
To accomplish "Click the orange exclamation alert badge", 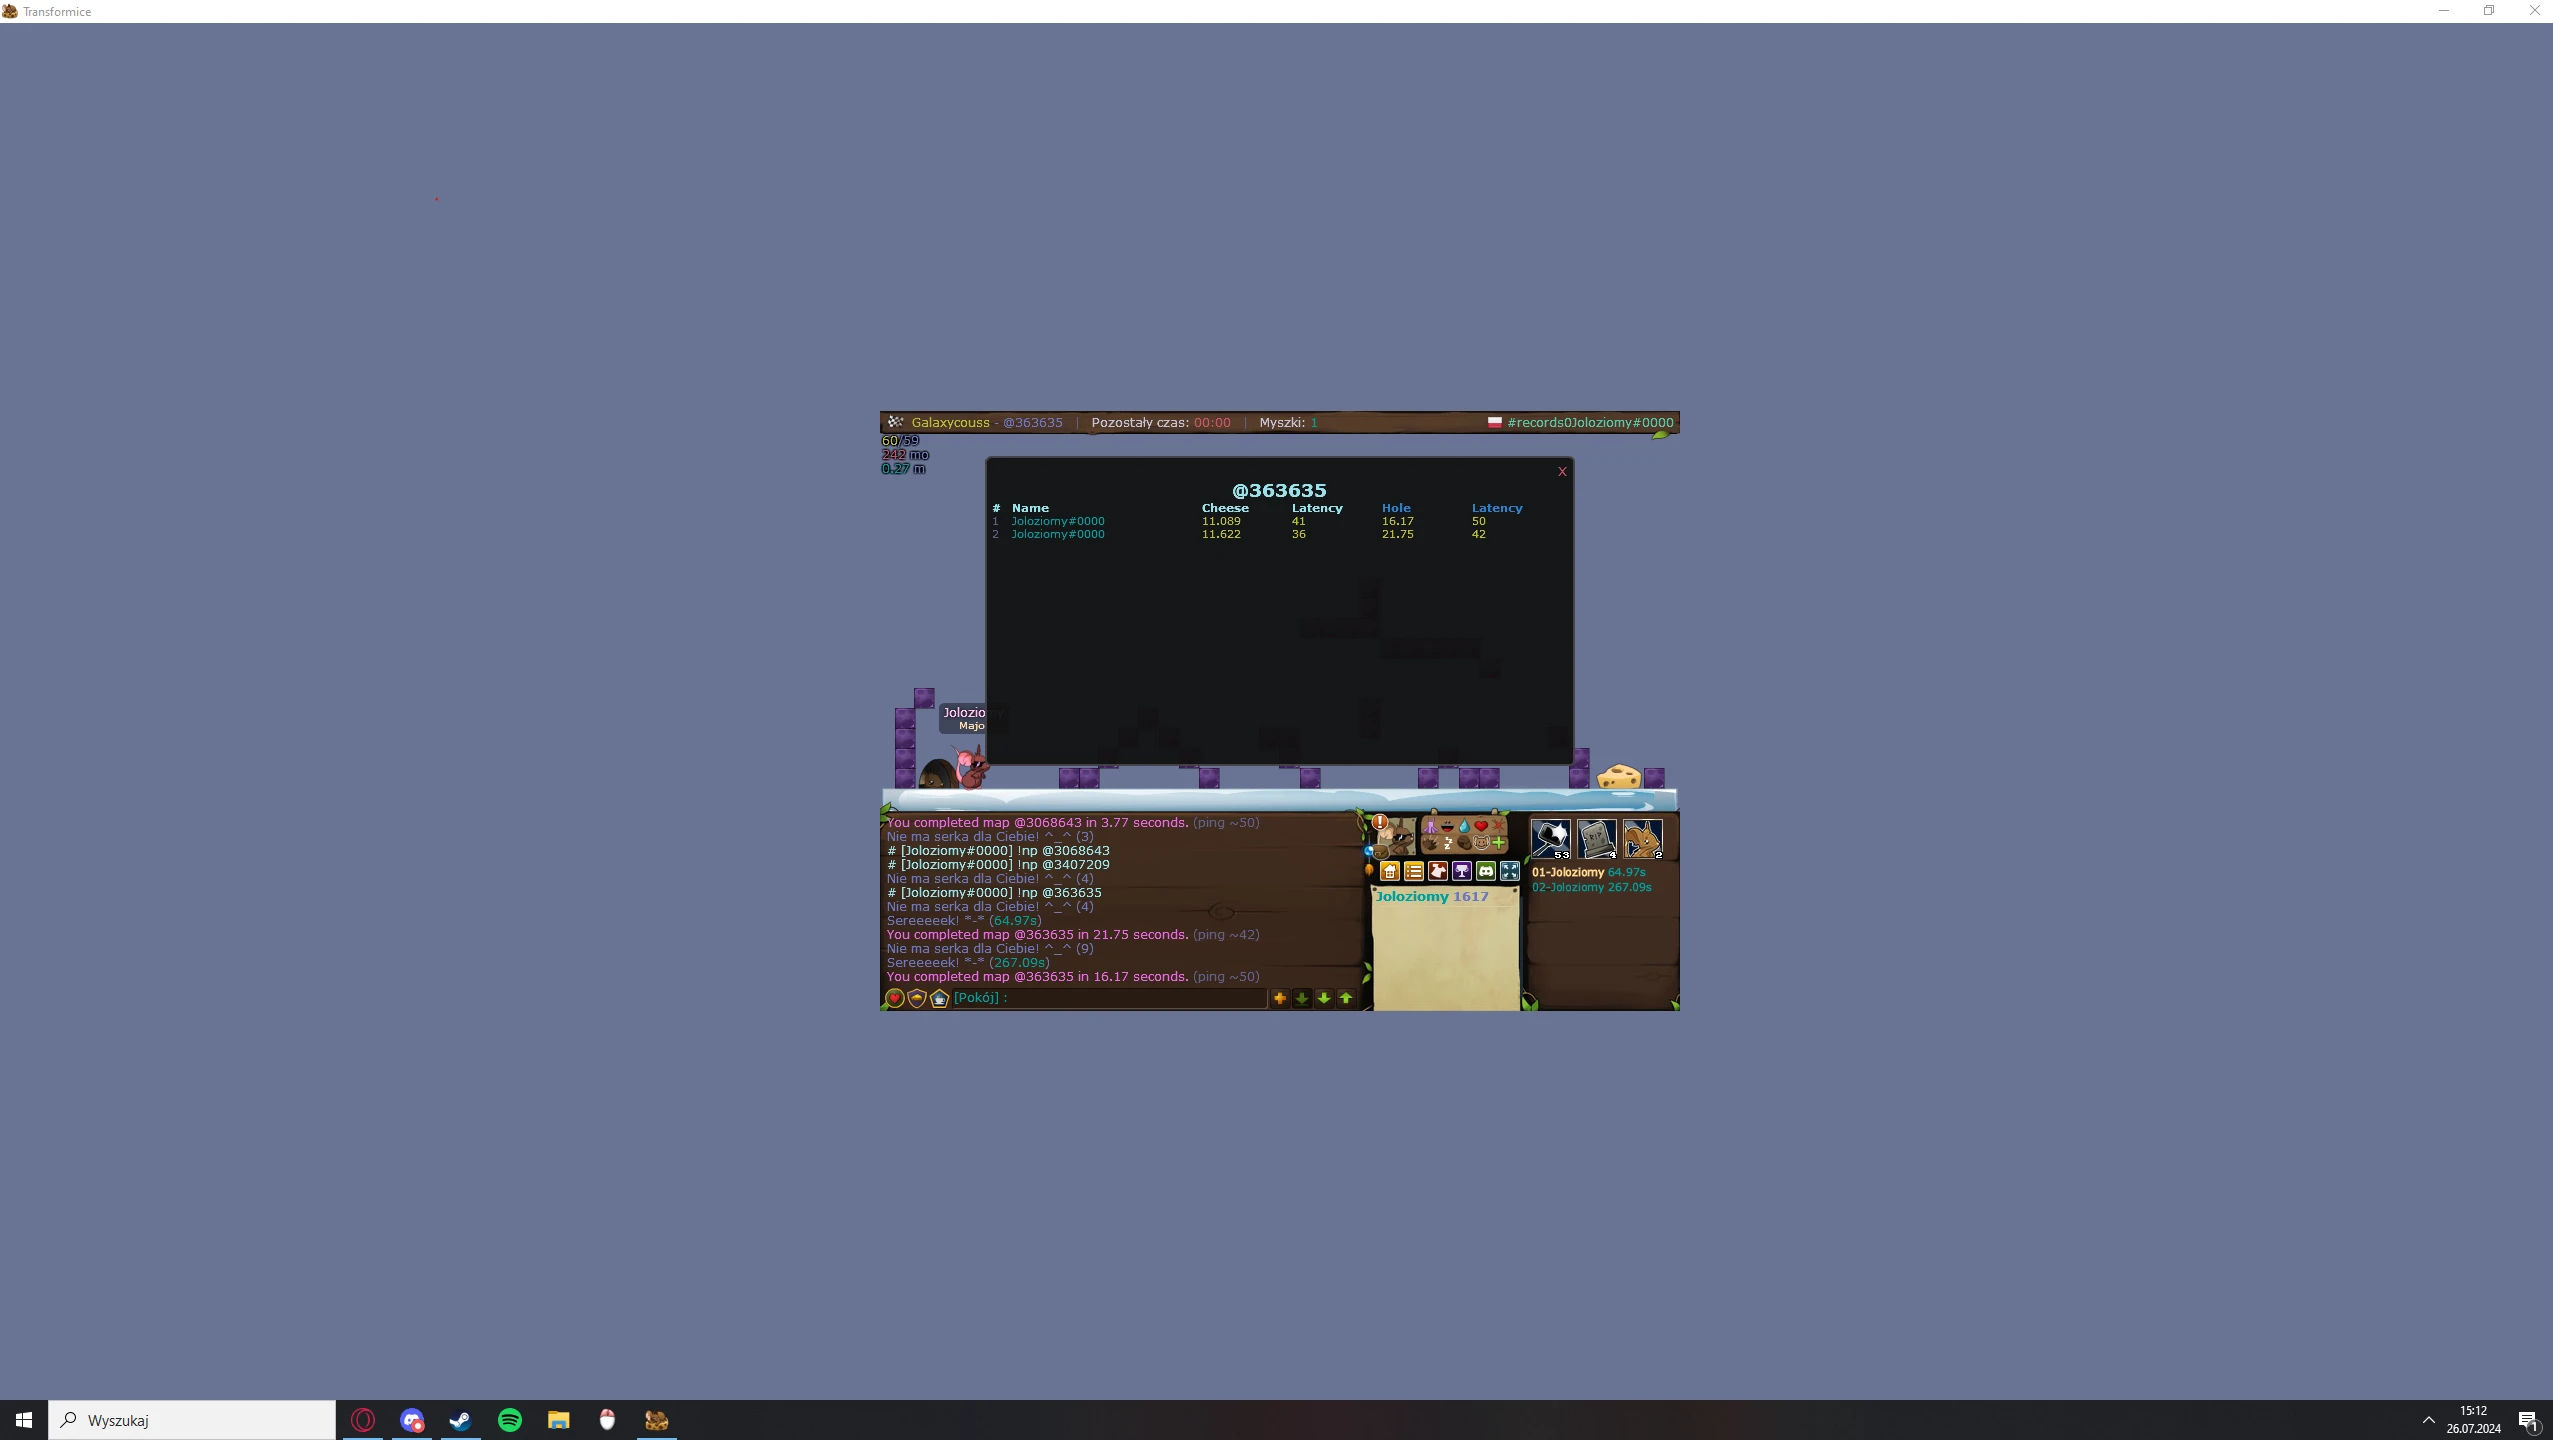I will coord(1379,822).
